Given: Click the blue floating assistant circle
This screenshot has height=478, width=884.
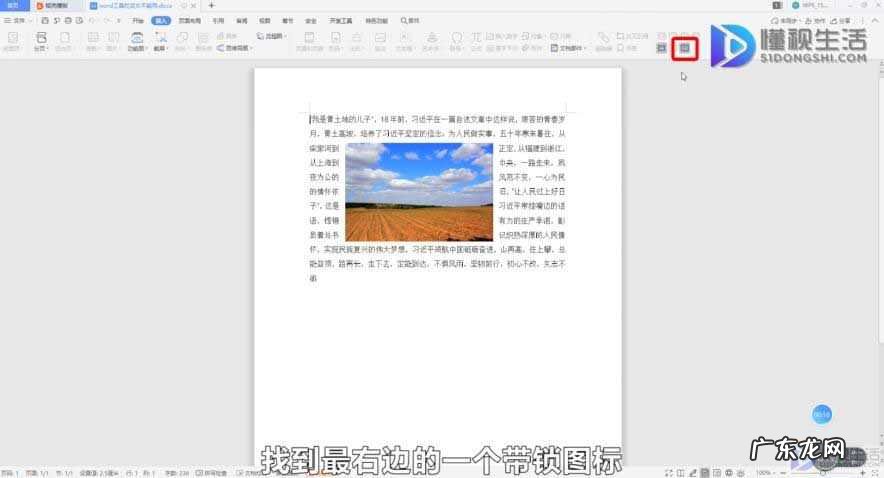Looking at the screenshot, I should 821,414.
